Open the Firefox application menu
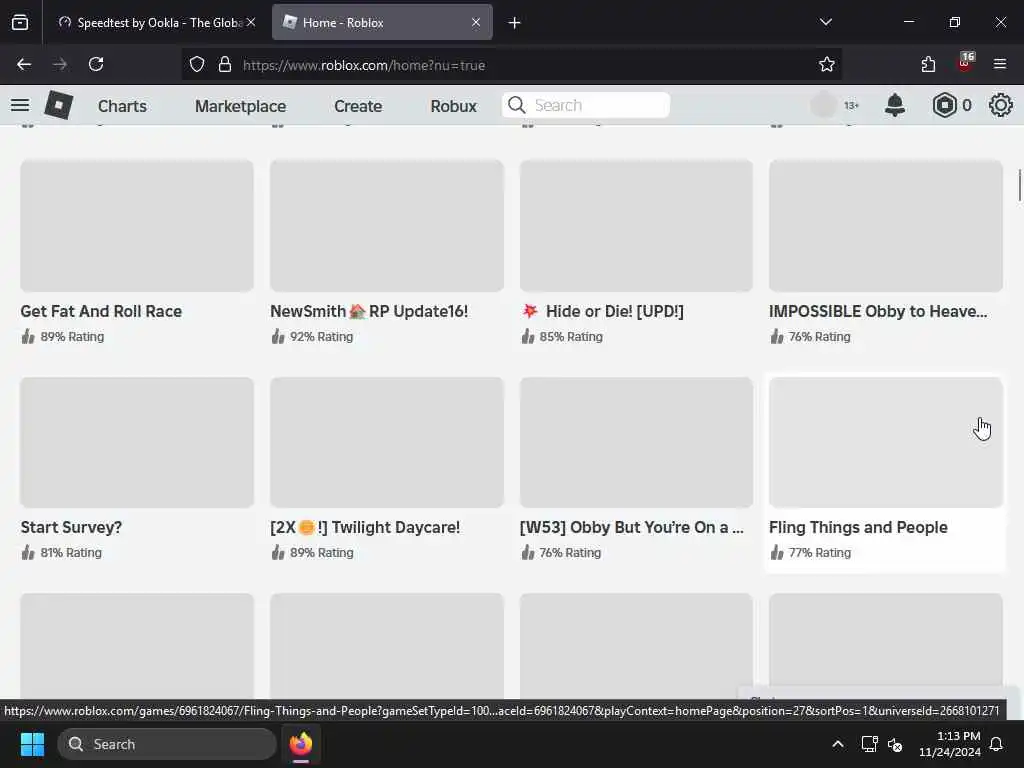The width and height of the screenshot is (1024, 768). 1000,64
